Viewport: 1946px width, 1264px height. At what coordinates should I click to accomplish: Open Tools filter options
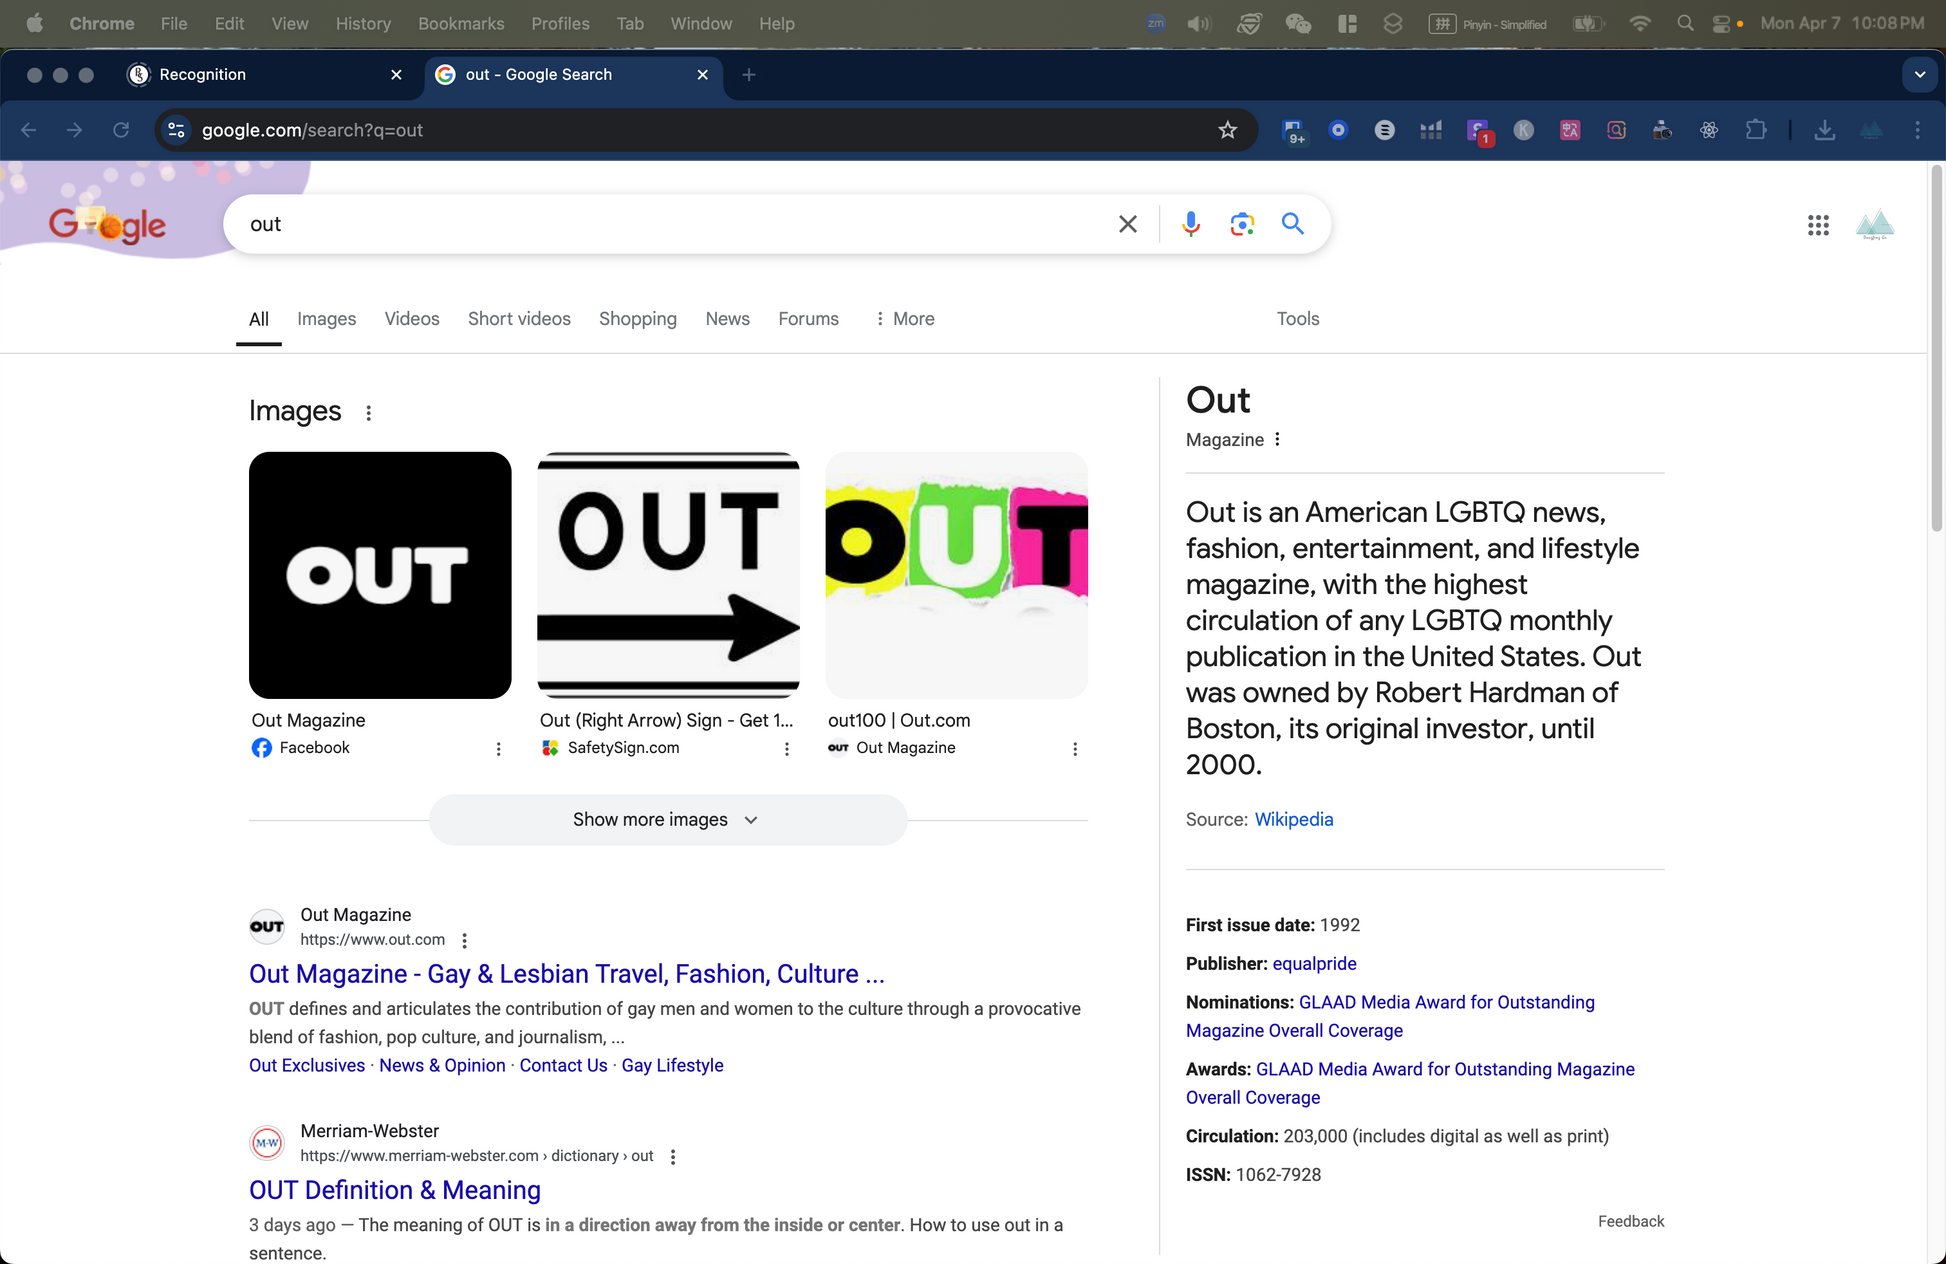(x=1298, y=319)
